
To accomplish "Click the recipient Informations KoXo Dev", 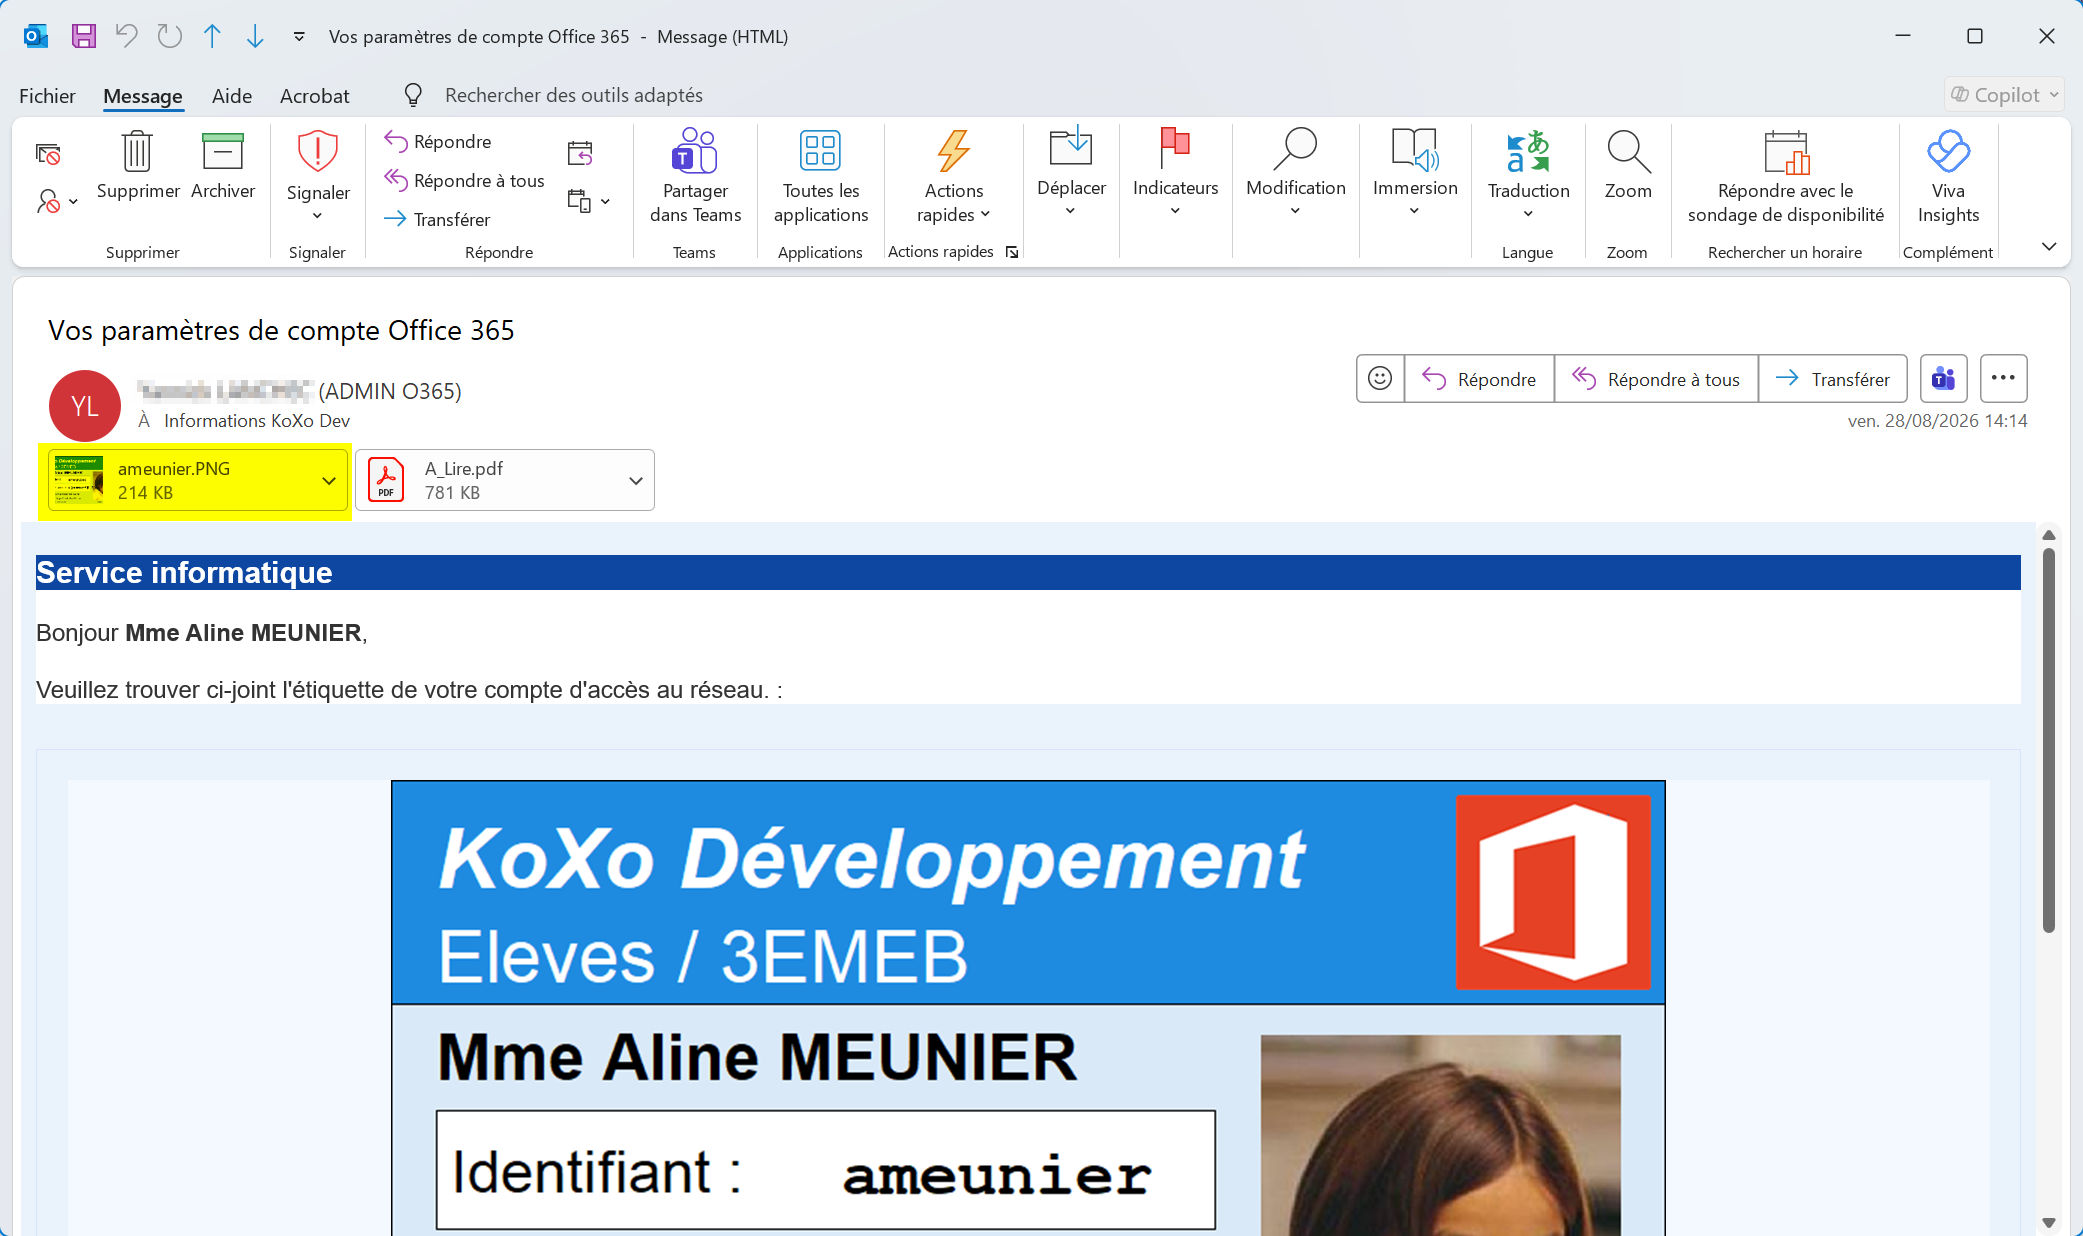I will [x=257, y=421].
